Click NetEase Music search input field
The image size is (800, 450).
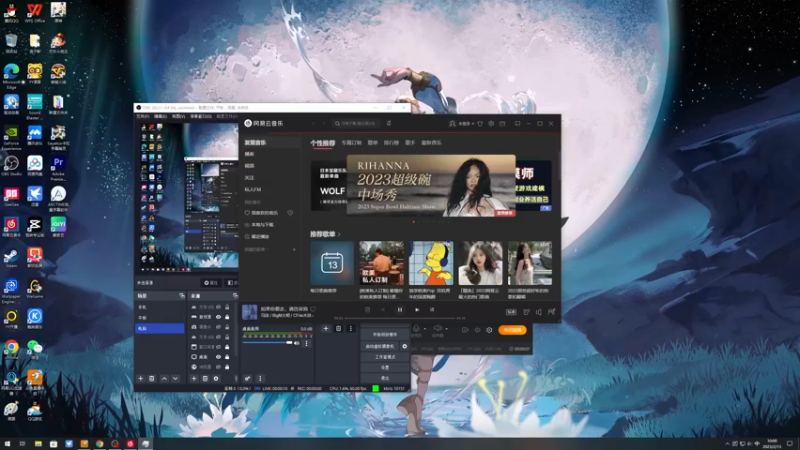coord(356,123)
